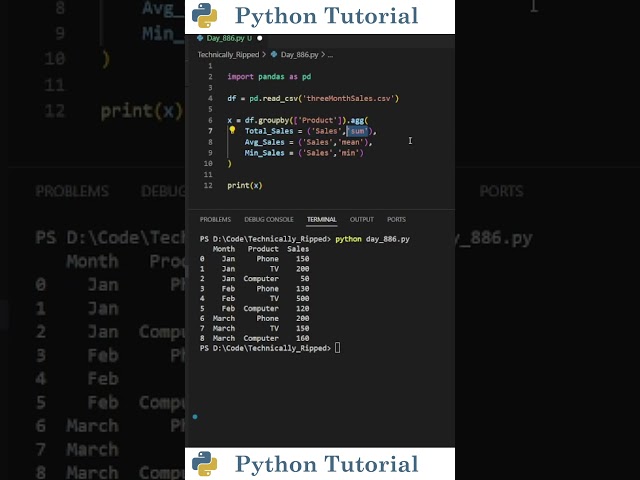Screen dimensions: 640x480
Task: Click the 'Python Tutorial' title in the bottom banner
Action: (x=327, y=464)
